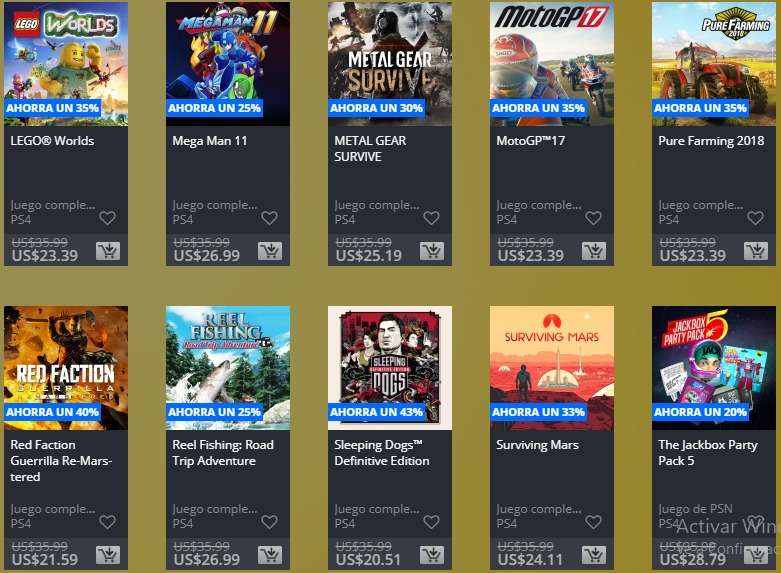Viewport: 781px width, 573px height.
Task: Add LEGO Worlds to the cart
Action: click(x=108, y=251)
